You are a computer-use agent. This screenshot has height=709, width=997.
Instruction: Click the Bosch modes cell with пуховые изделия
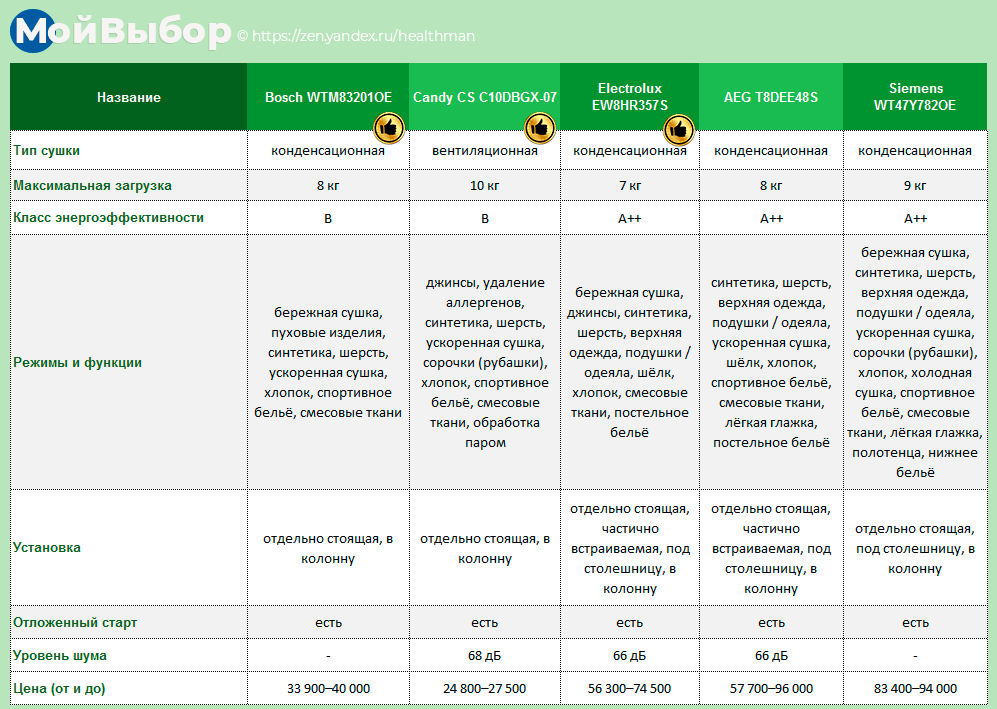pyautogui.click(x=328, y=362)
